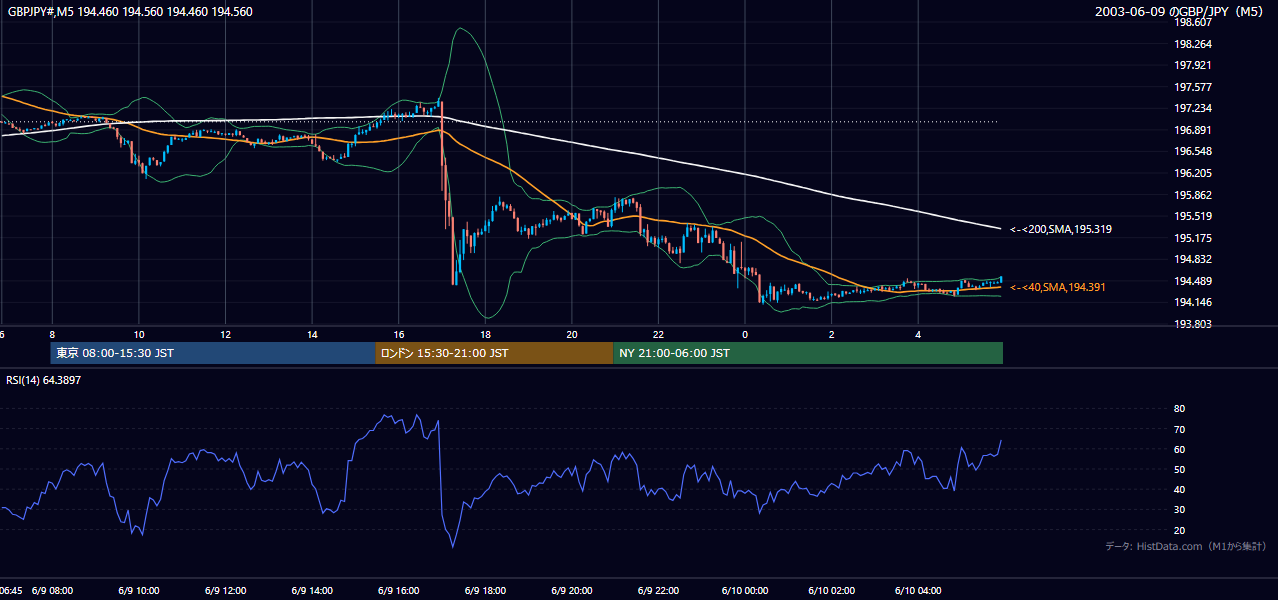Click RSI scale value 40

(x=1179, y=489)
